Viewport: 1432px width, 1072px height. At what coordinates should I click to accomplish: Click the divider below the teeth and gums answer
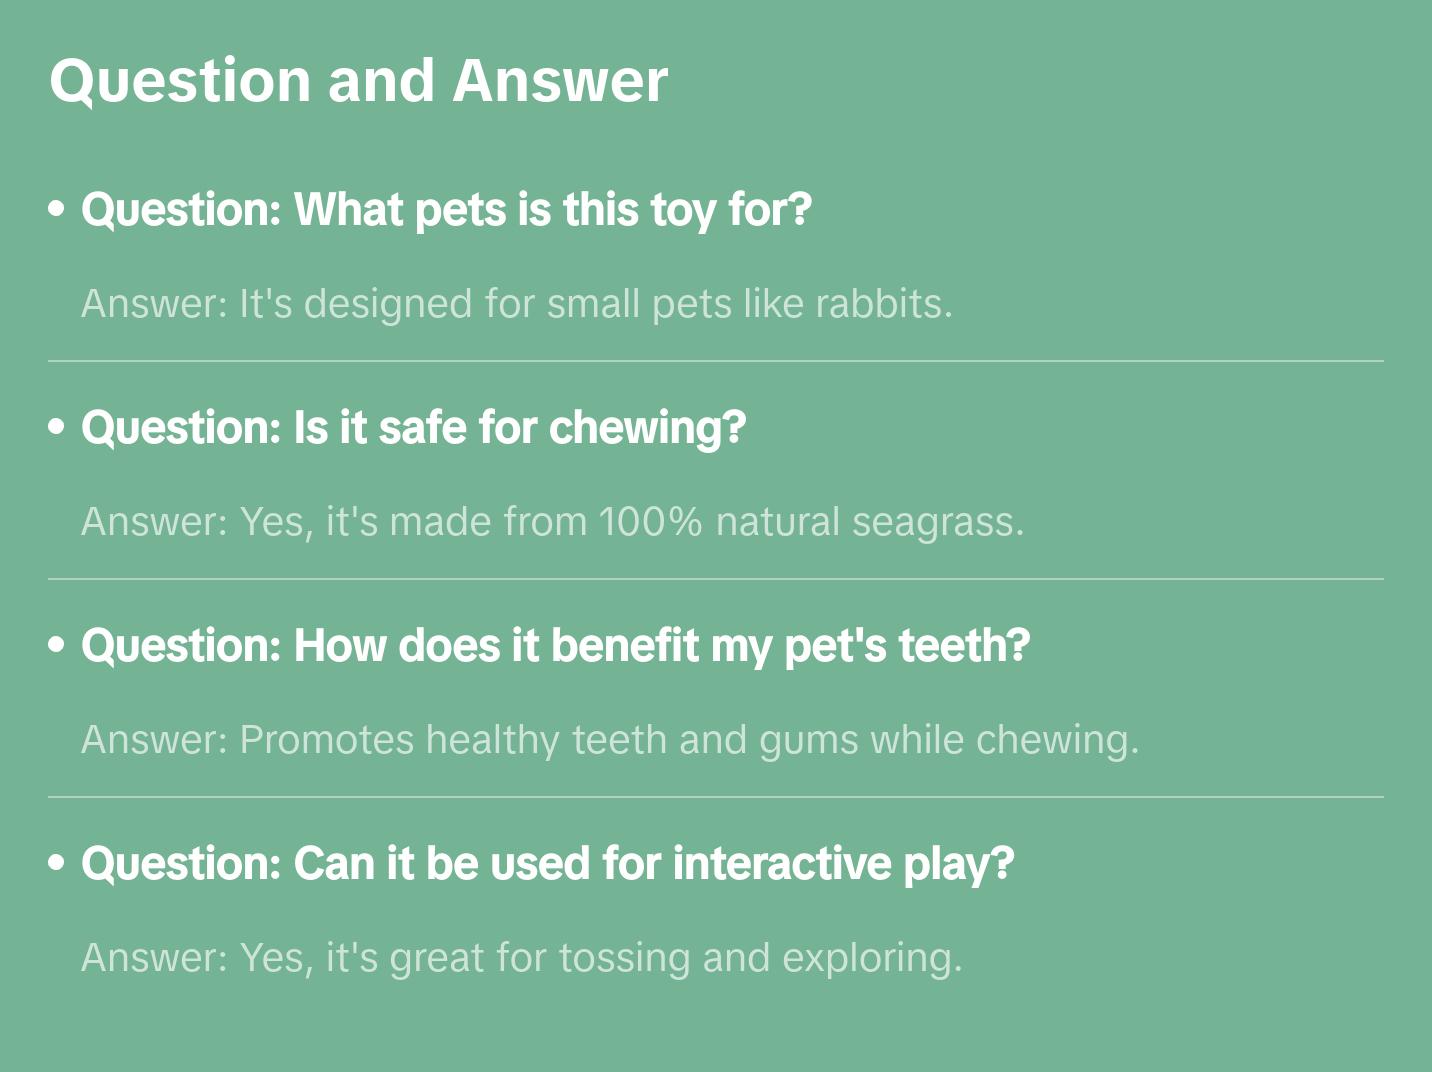pyautogui.click(x=716, y=797)
